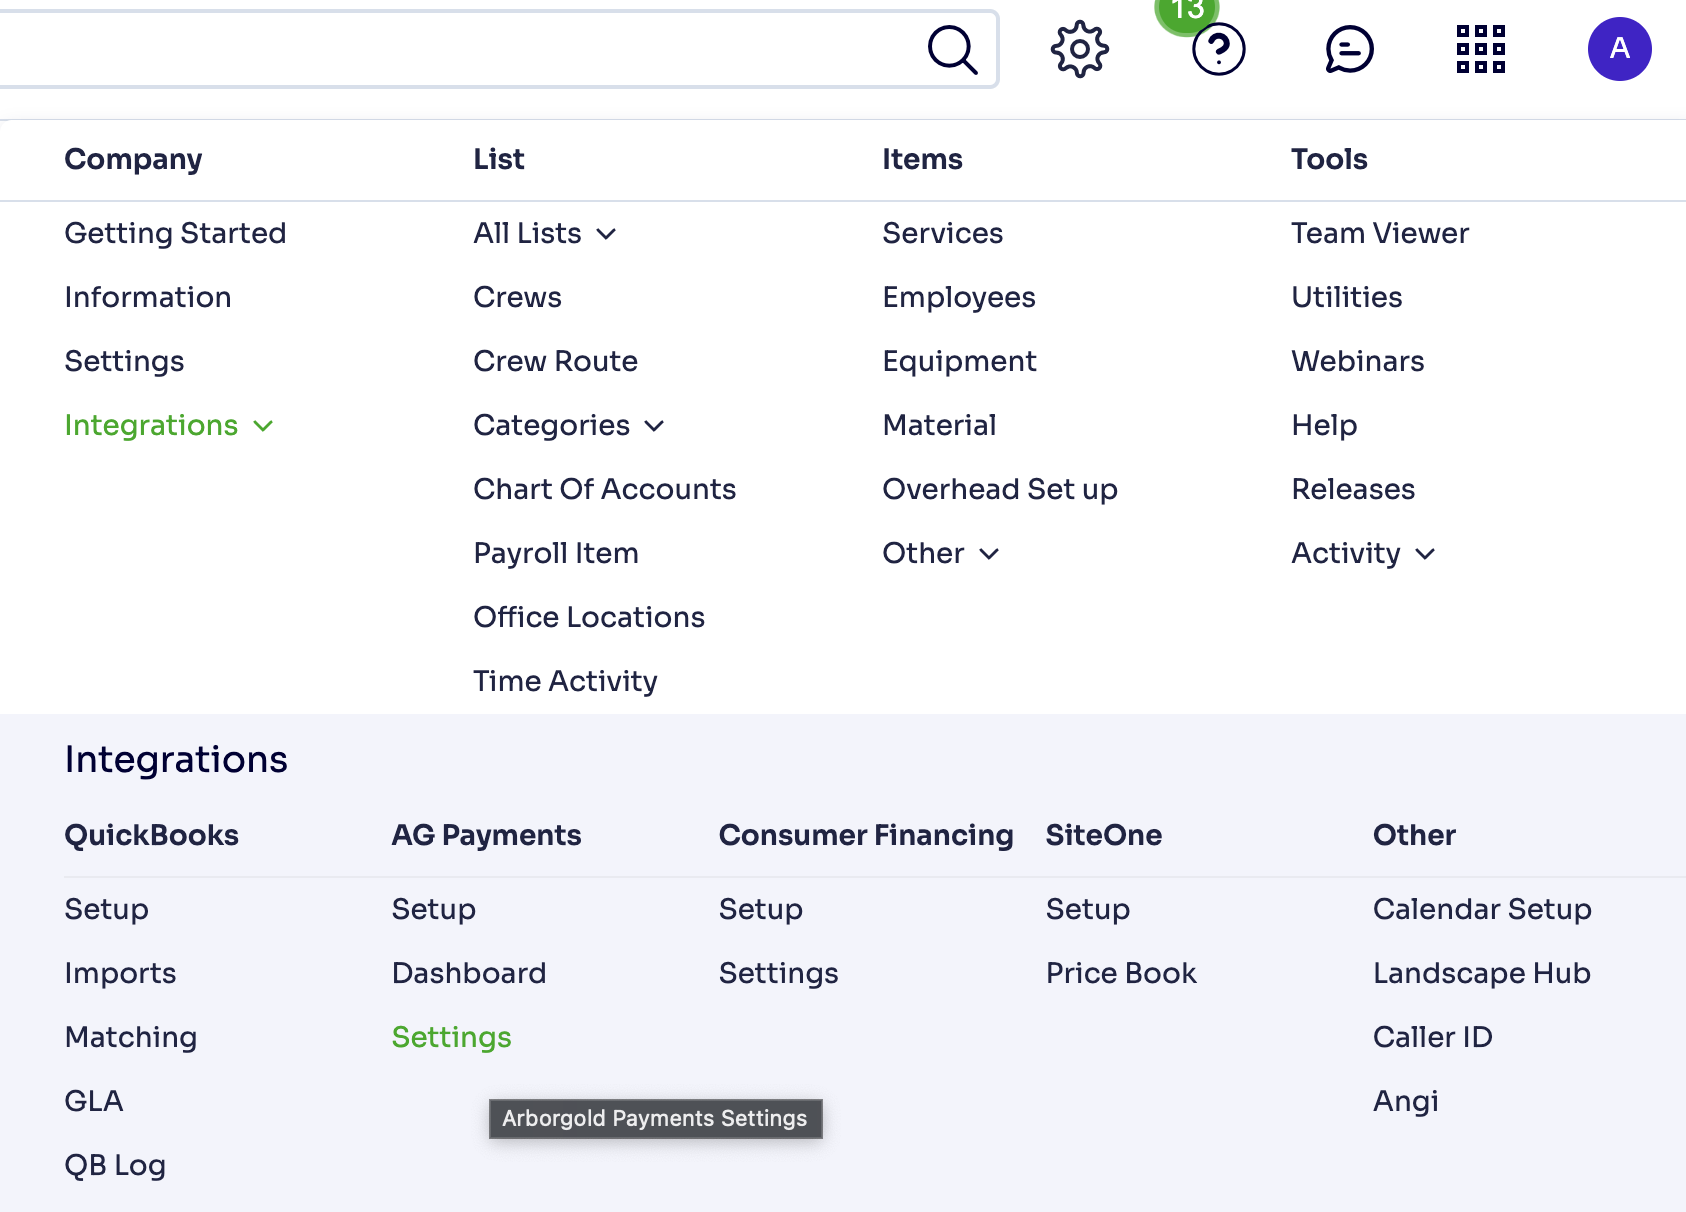
Task: Open the chat bubble icon
Action: [x=1349, y=48]
